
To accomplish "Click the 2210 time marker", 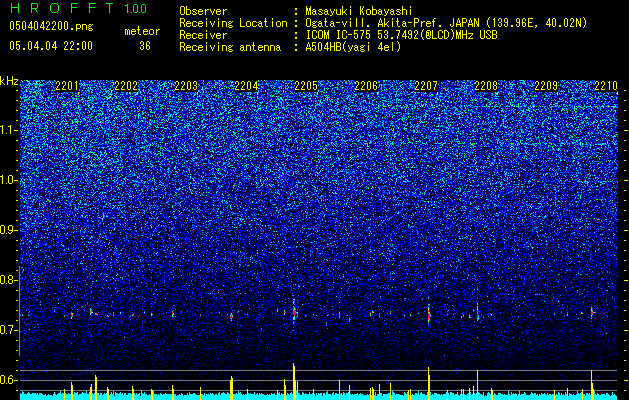I will tap(605, 86).
